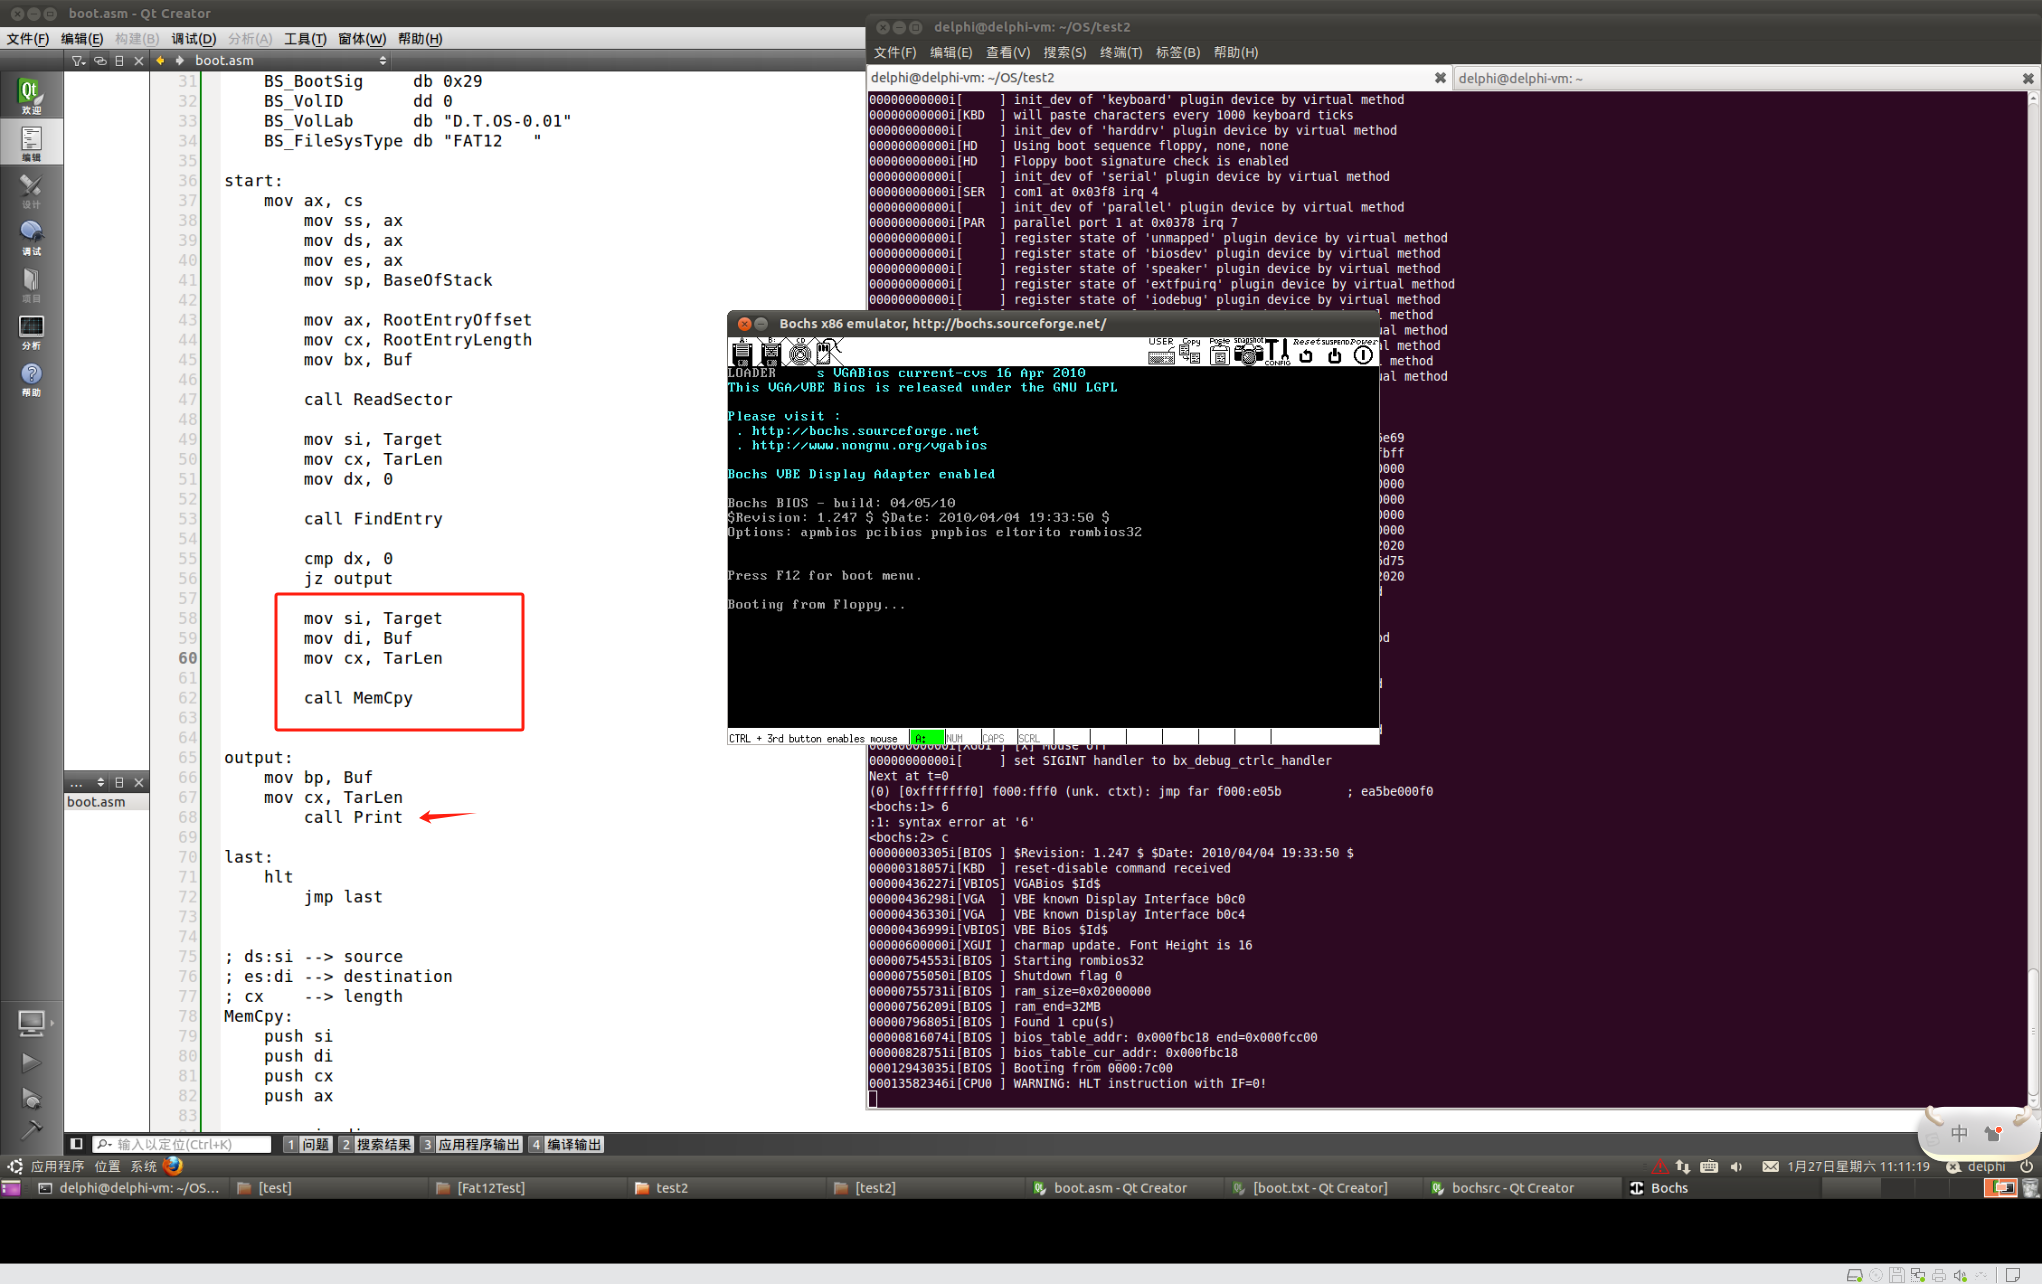The width and height of the screenshot is (2042, 1284).
Task: Click Bochs Reset icon
Action: tap(1305, 355)
